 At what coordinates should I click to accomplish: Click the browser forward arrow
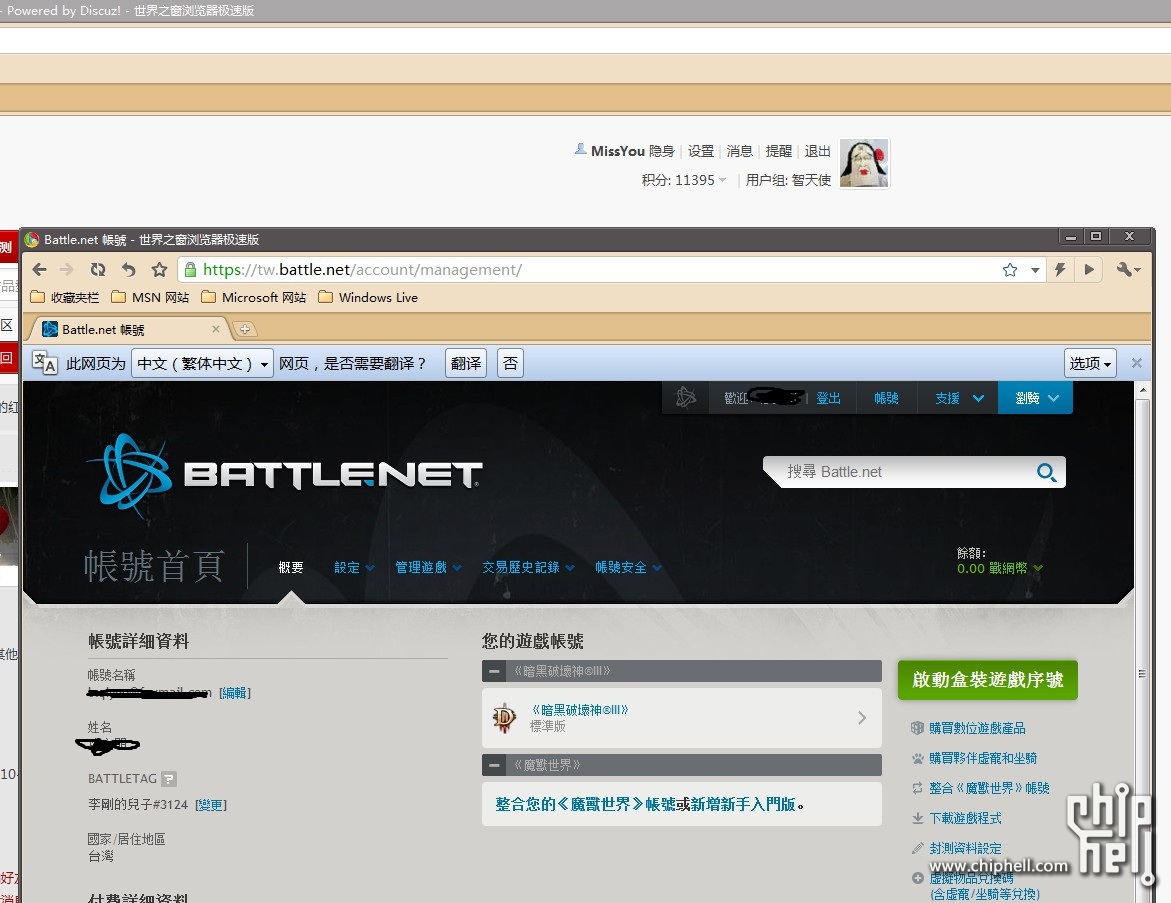(x=67, y=270)
